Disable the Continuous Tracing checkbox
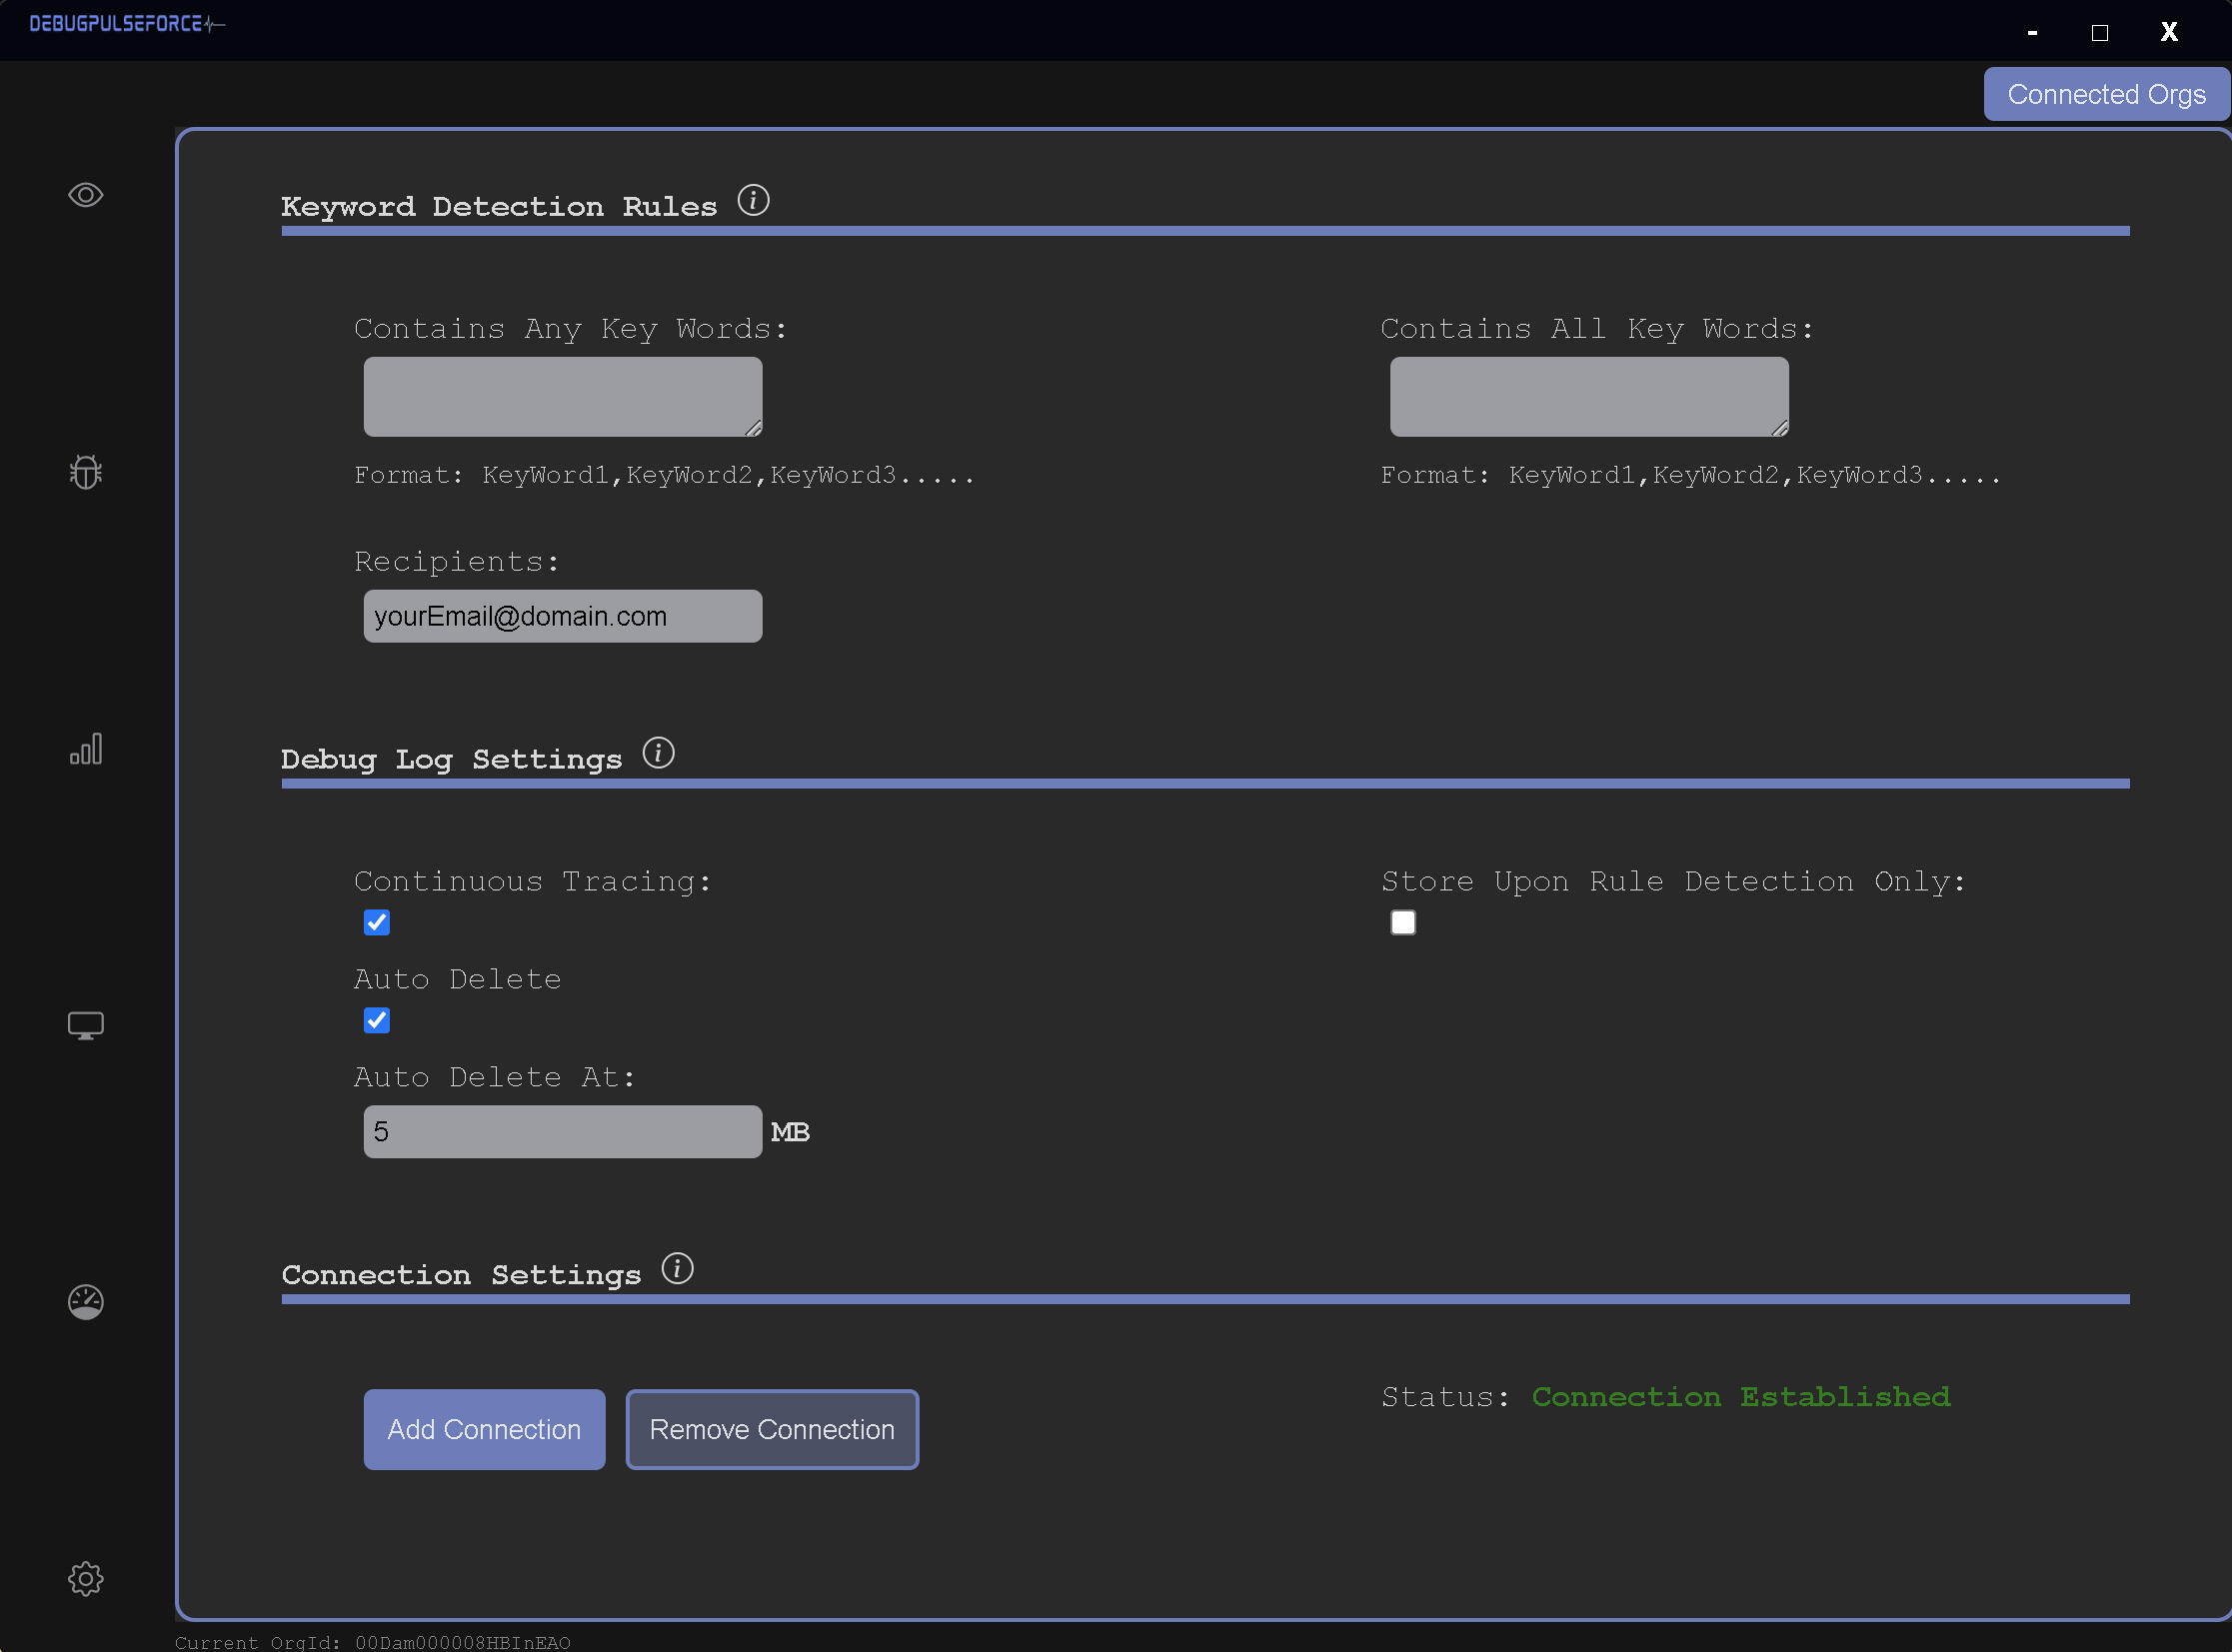2232x1652 pixels. 377,922
